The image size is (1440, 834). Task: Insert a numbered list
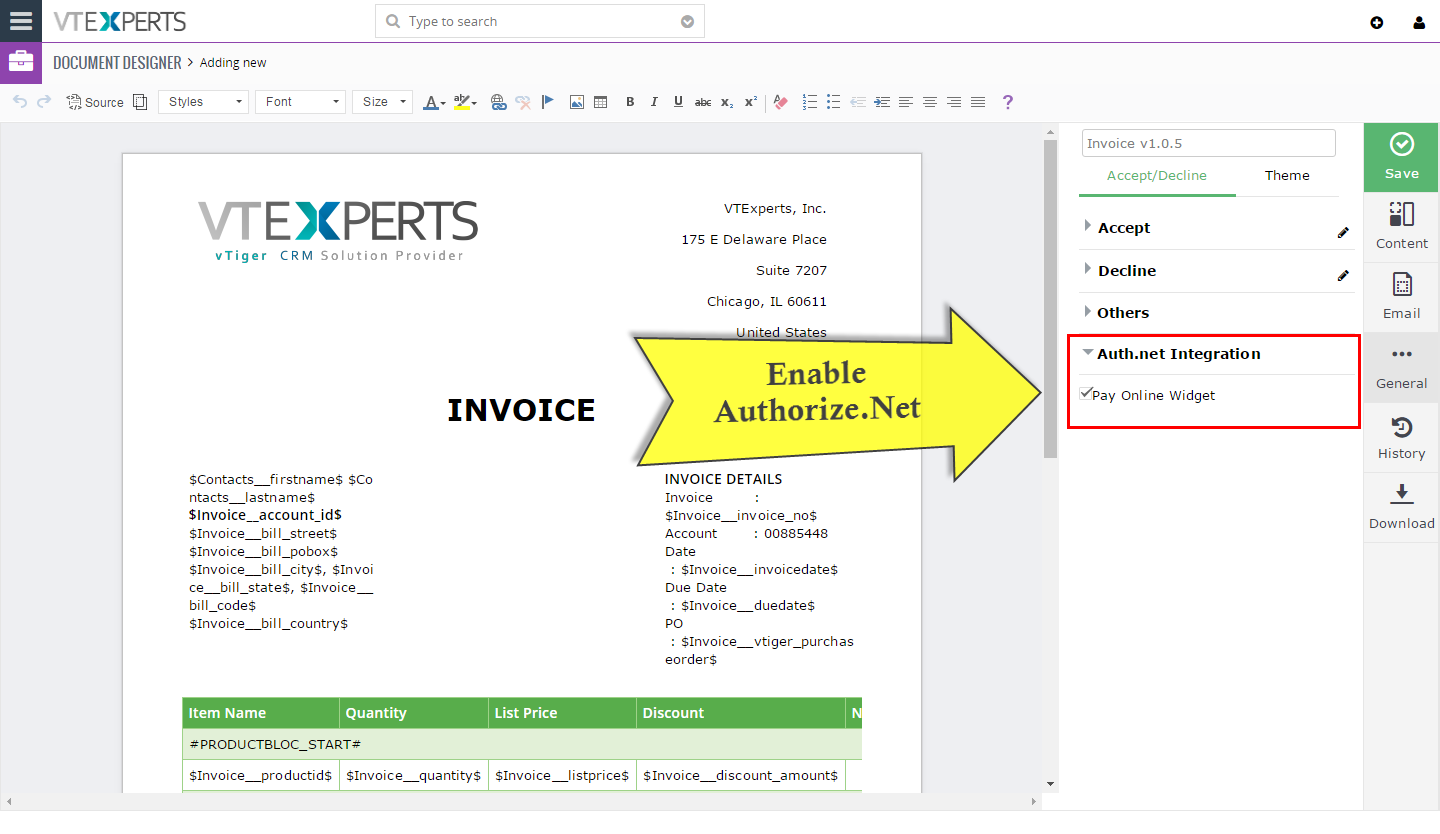tap(810, 102)
